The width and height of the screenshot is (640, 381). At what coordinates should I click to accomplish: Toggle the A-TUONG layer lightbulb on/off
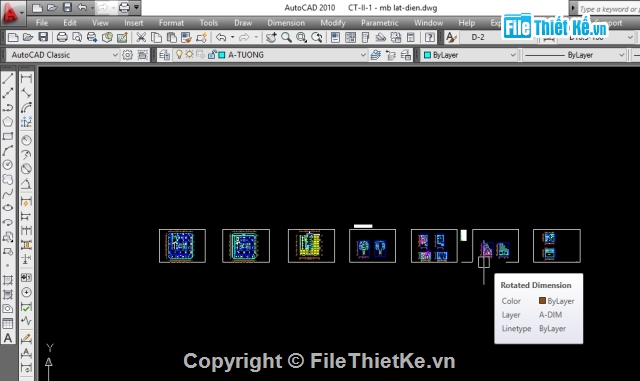179,54
